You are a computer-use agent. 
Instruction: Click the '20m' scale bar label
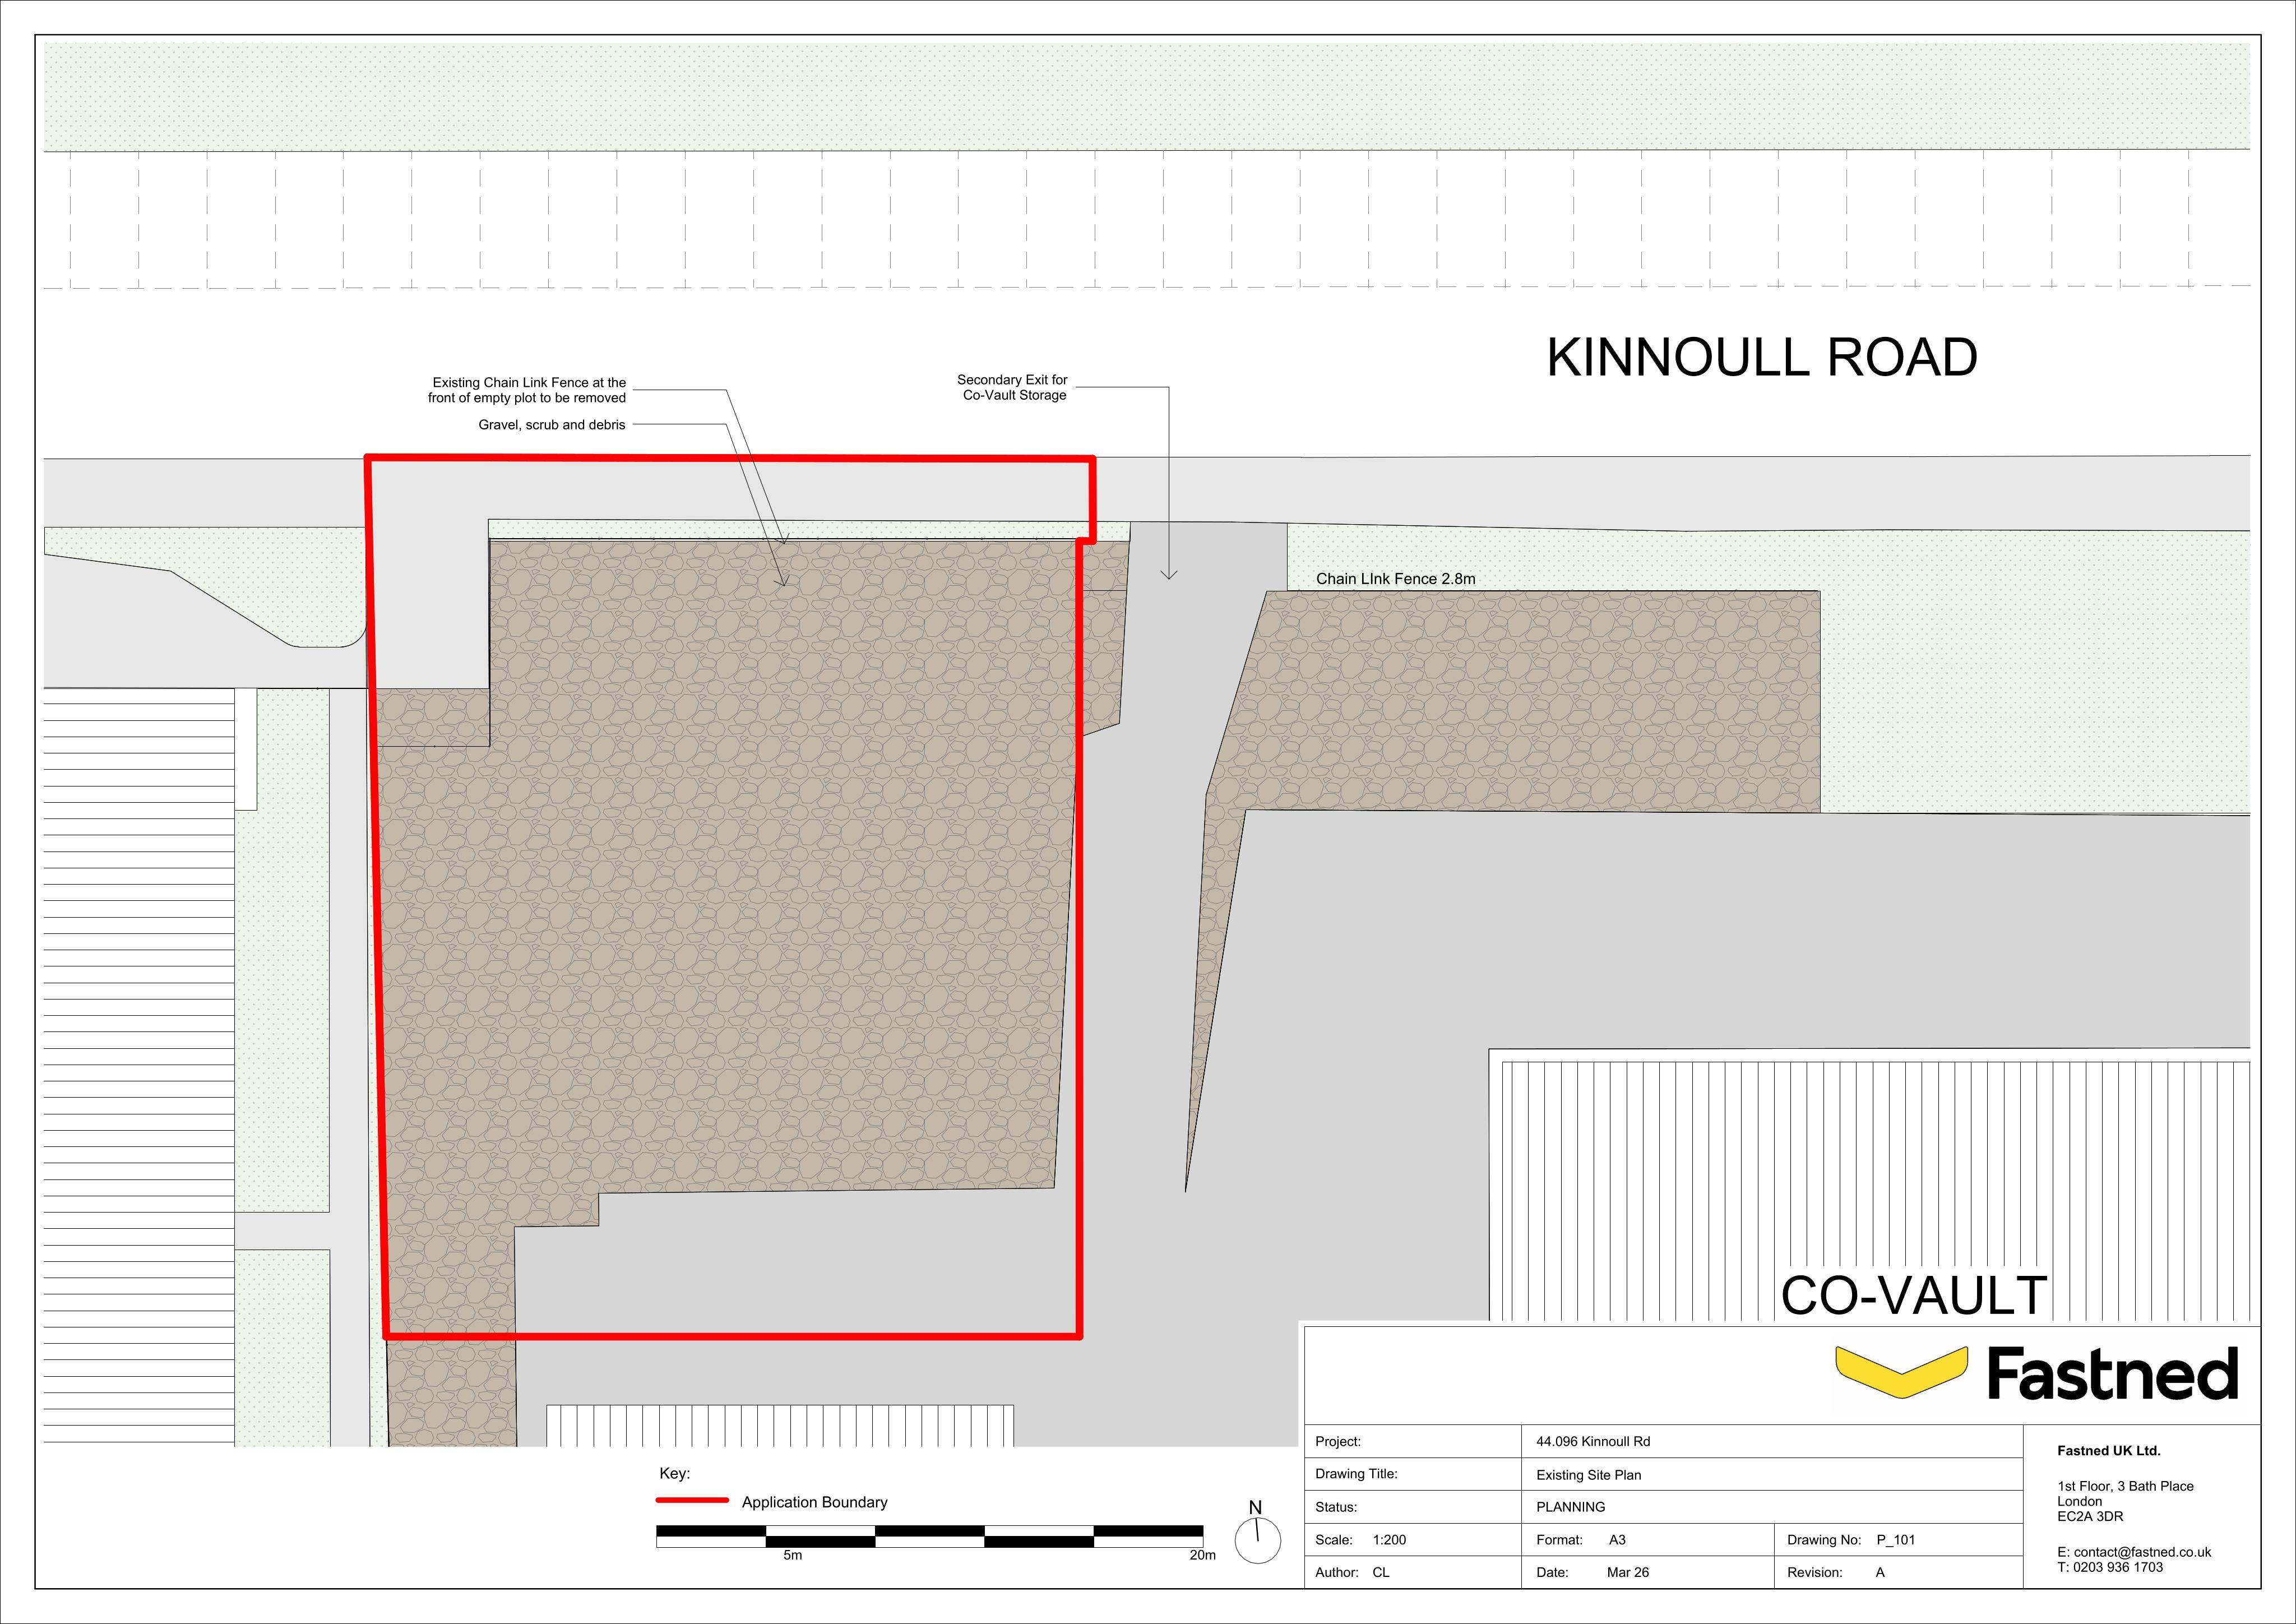[1203, 1555]
